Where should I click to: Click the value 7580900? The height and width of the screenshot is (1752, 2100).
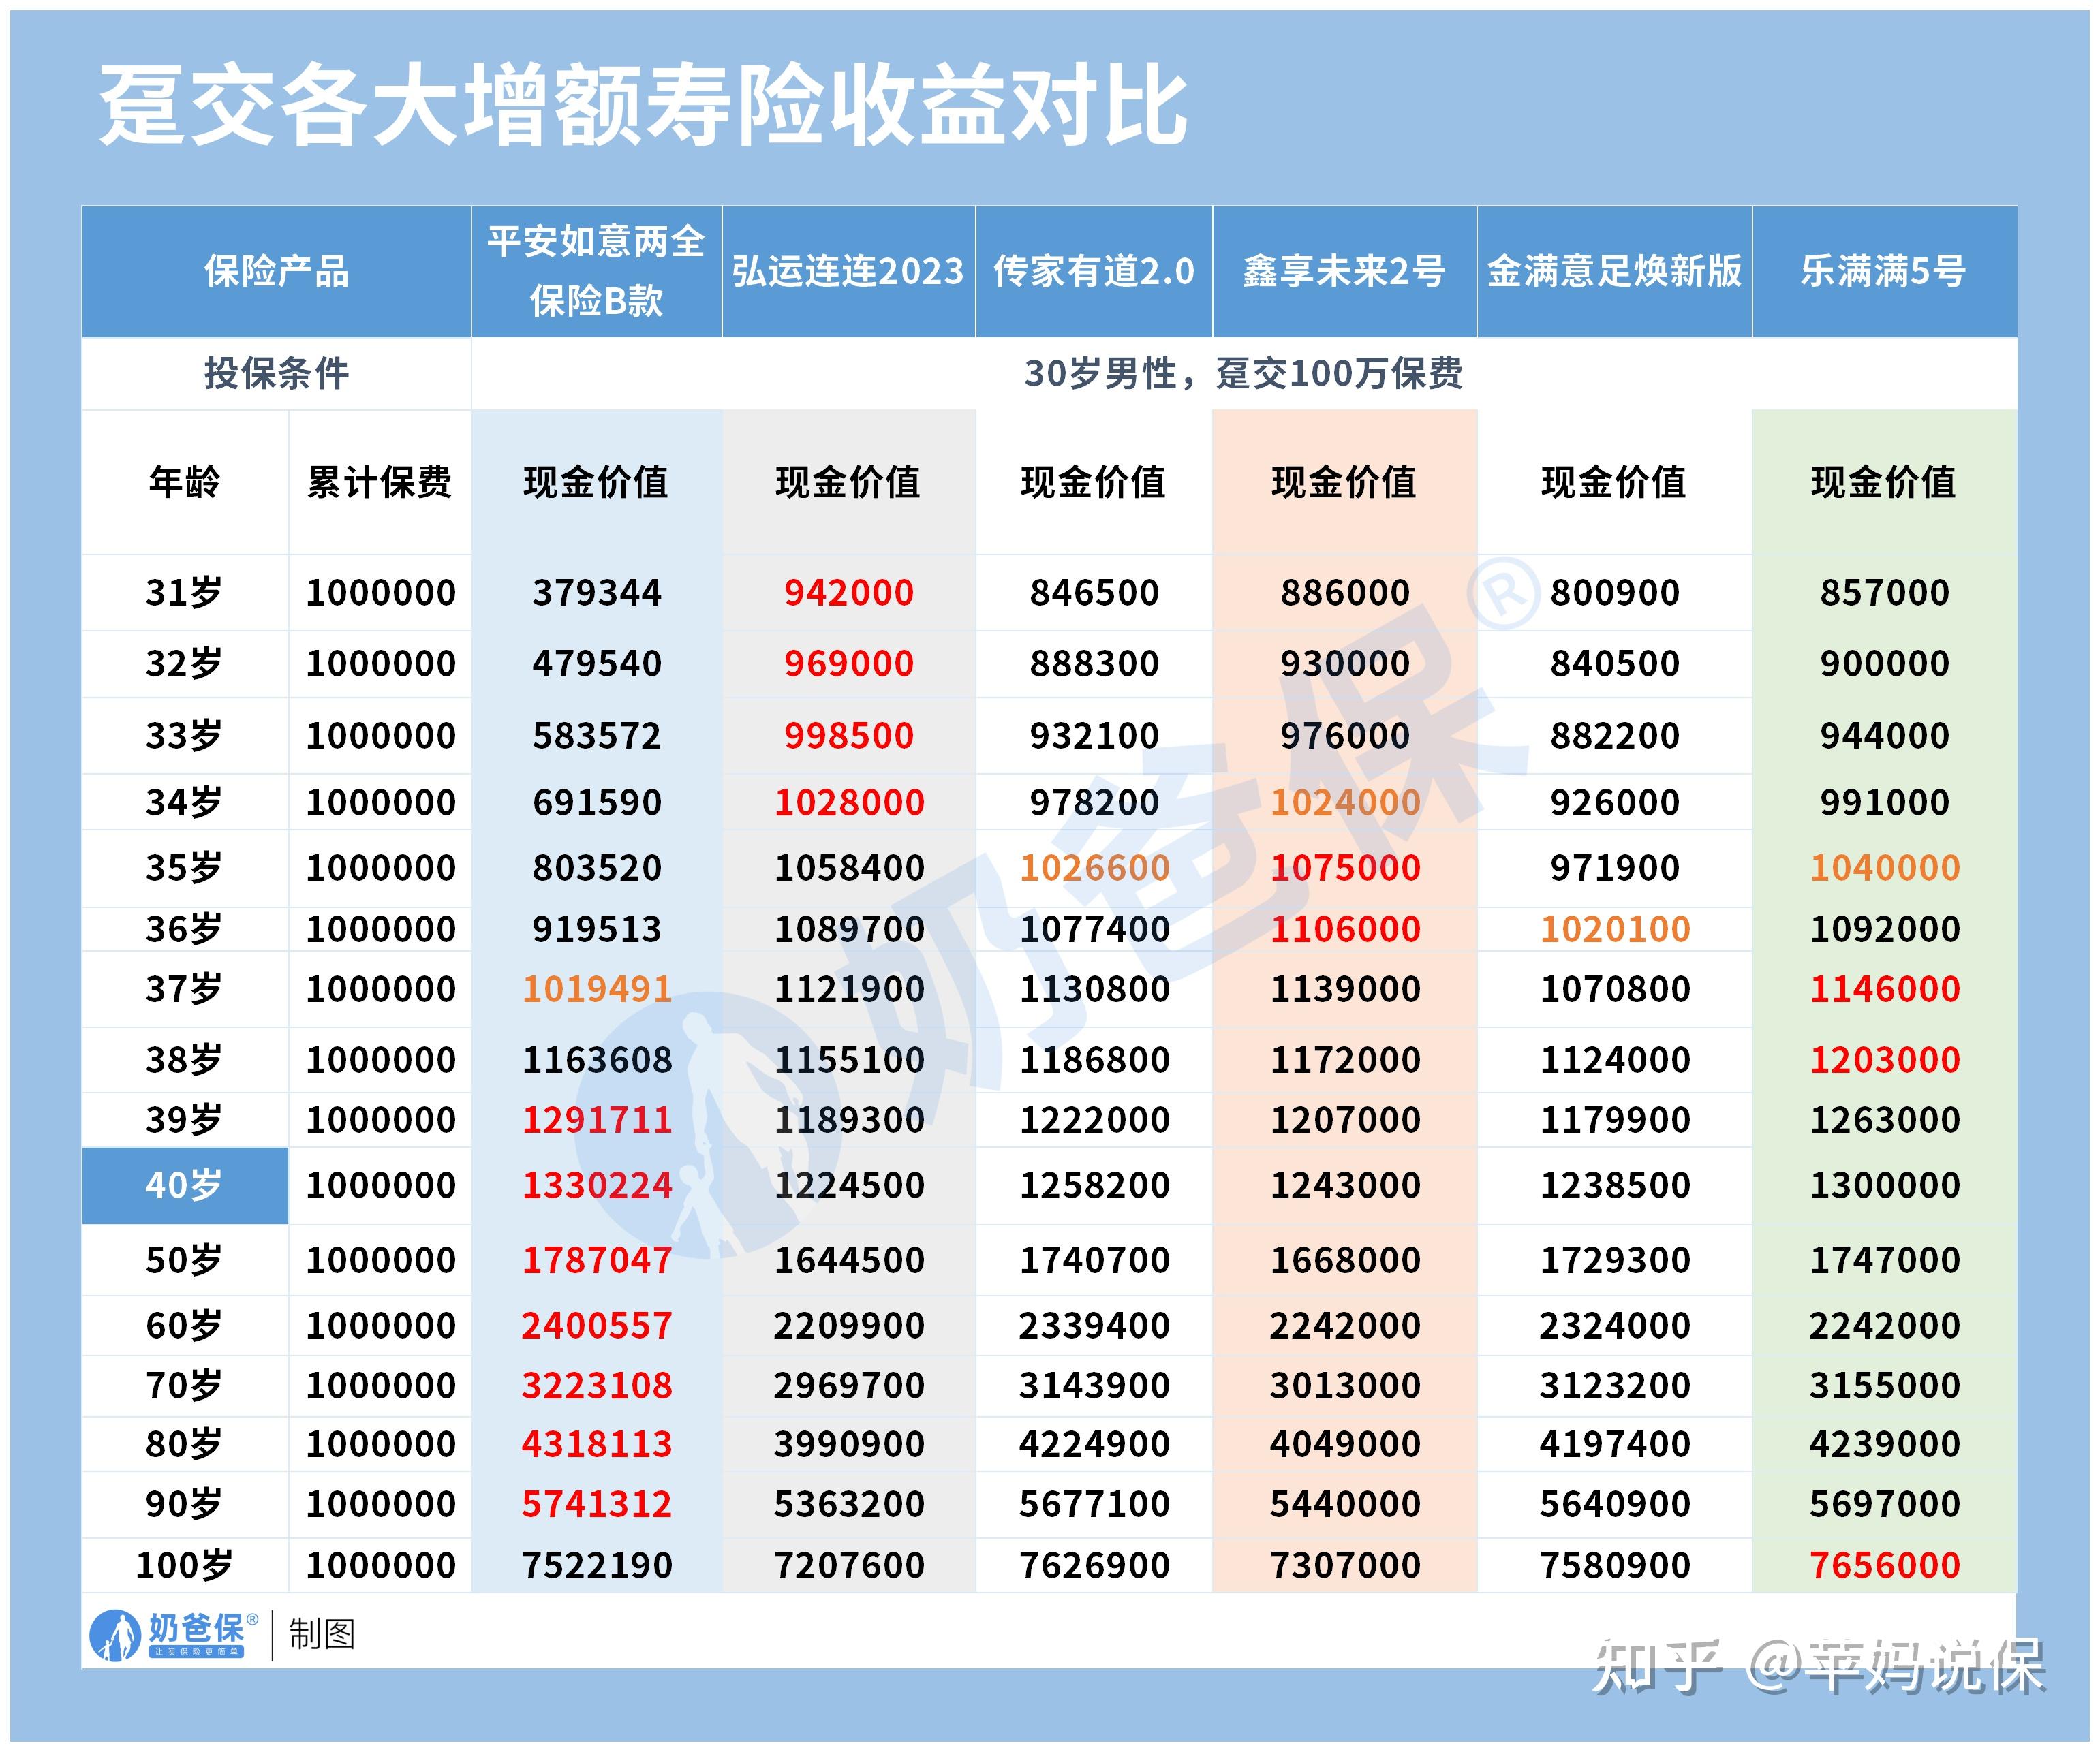click(x=1615, y=1566)
